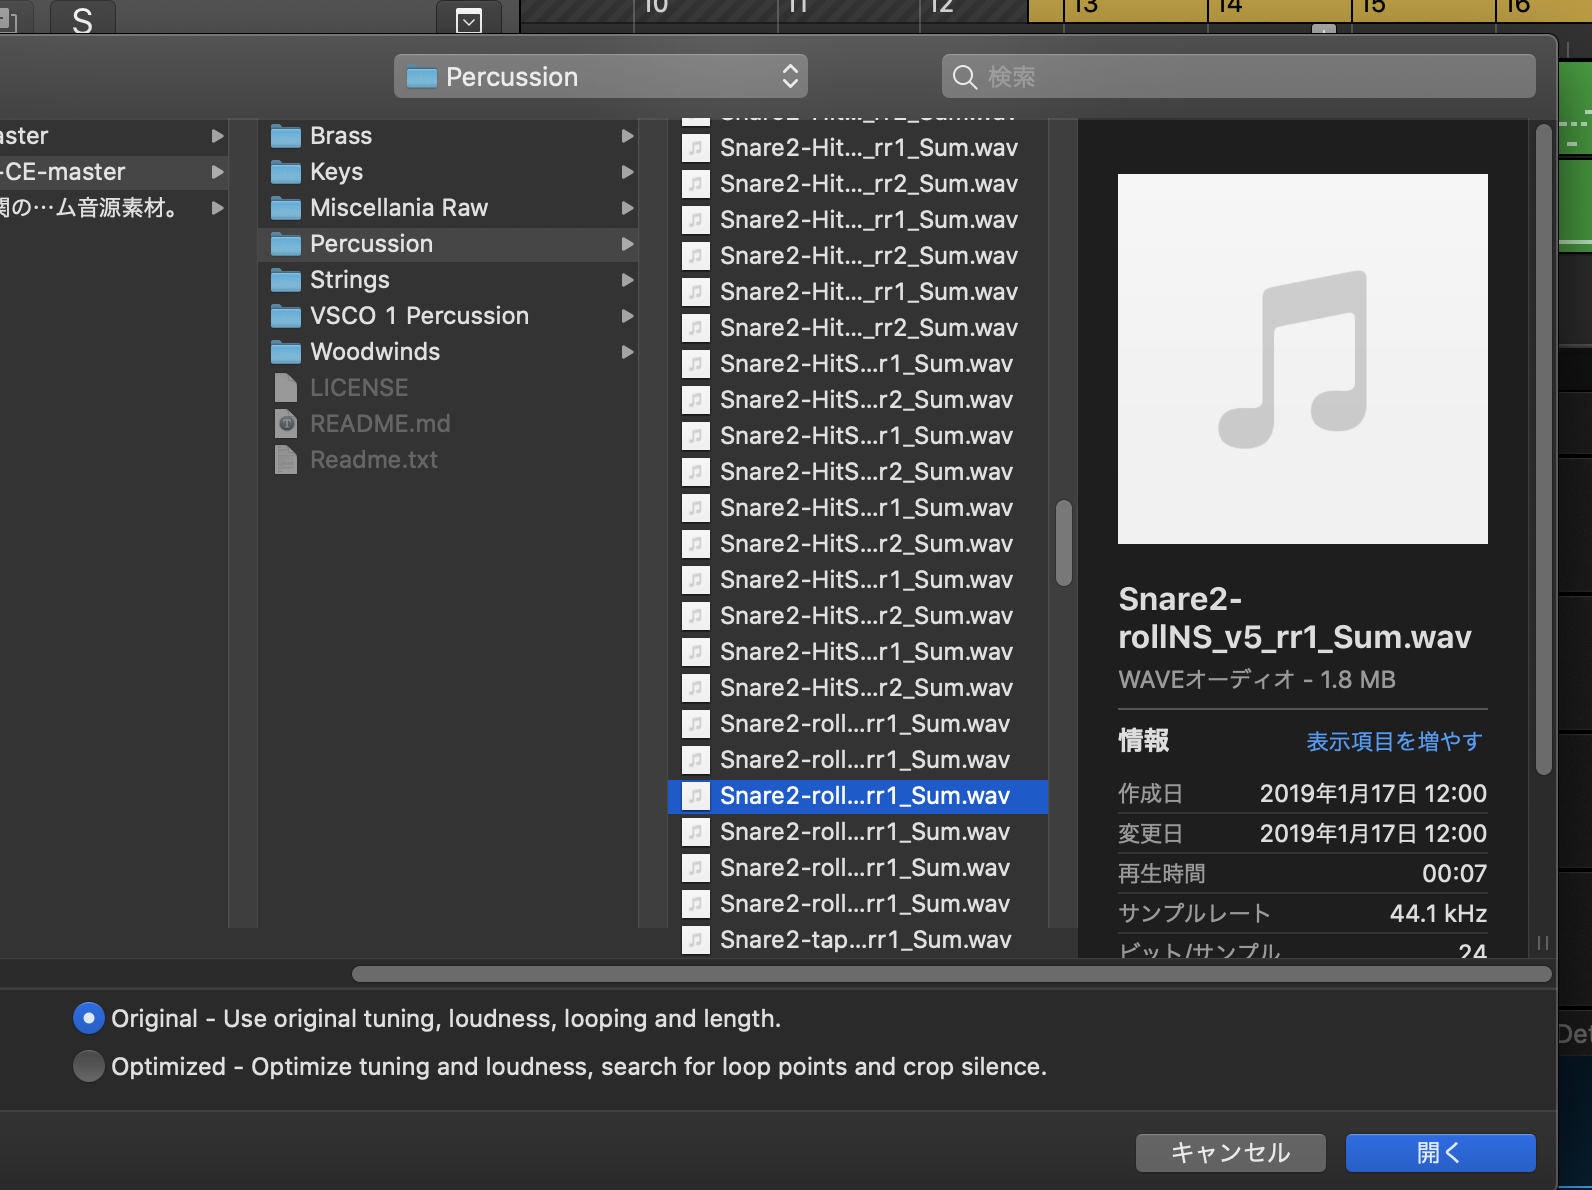This screenshot has width=1592, height=1190.
Task: Select the Keys folder icon
Action: click(286, 172)
